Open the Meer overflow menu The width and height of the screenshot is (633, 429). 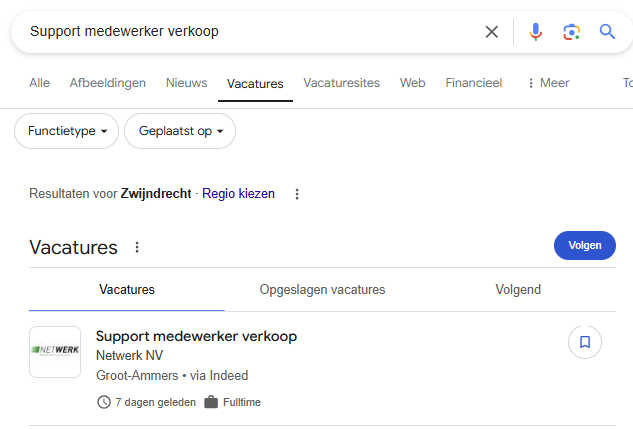547,83
